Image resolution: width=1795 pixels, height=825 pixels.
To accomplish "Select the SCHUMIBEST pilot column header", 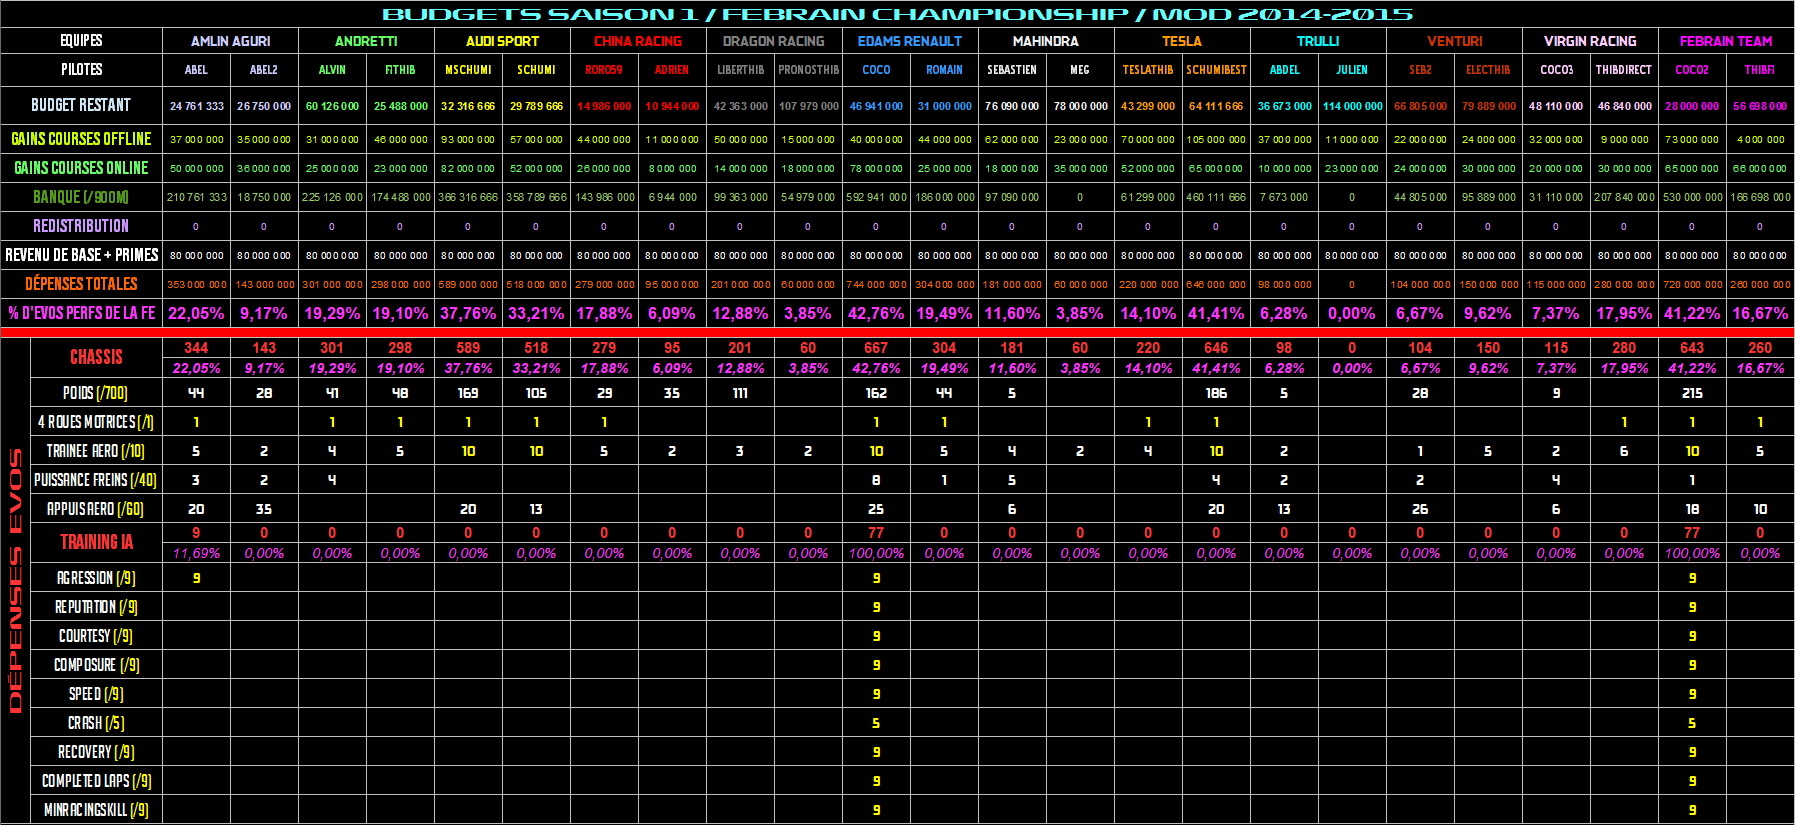I will (x=1216, y=70).
